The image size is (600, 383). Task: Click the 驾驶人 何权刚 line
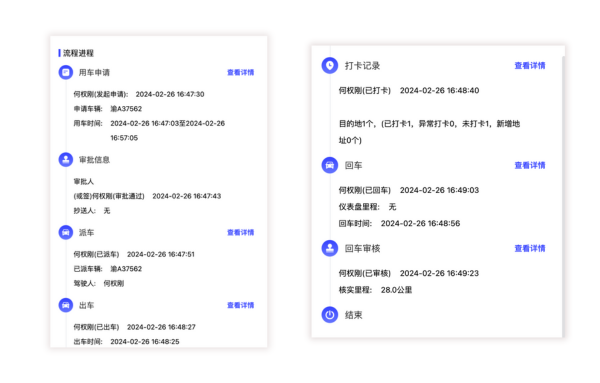pyautogui.click(x=99, y=283)
